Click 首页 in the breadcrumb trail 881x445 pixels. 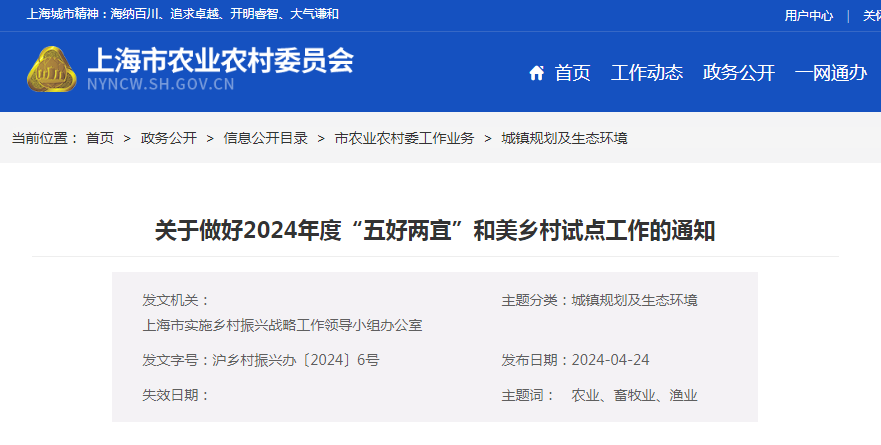100,138
